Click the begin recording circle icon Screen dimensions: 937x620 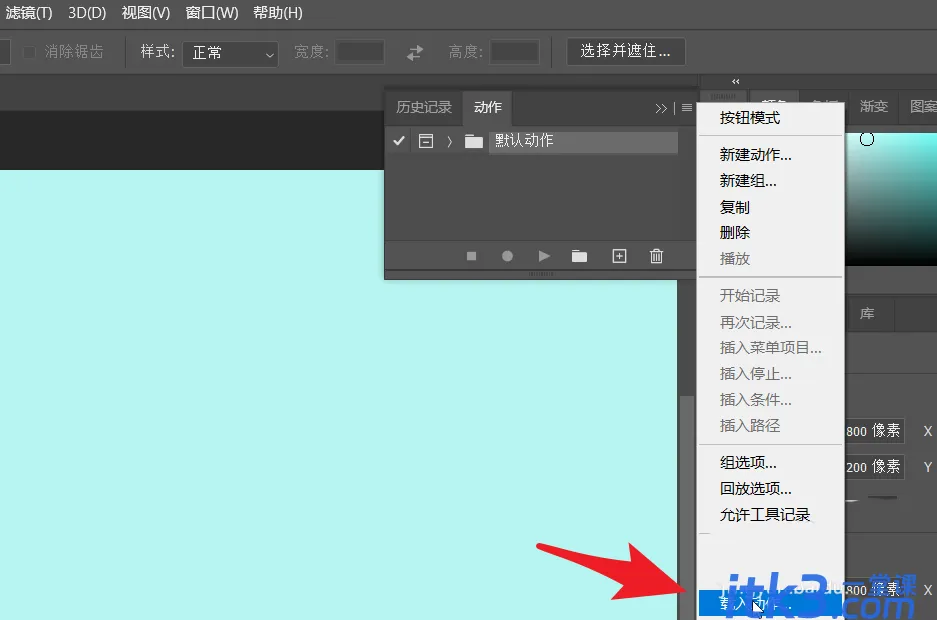(507, 256)
